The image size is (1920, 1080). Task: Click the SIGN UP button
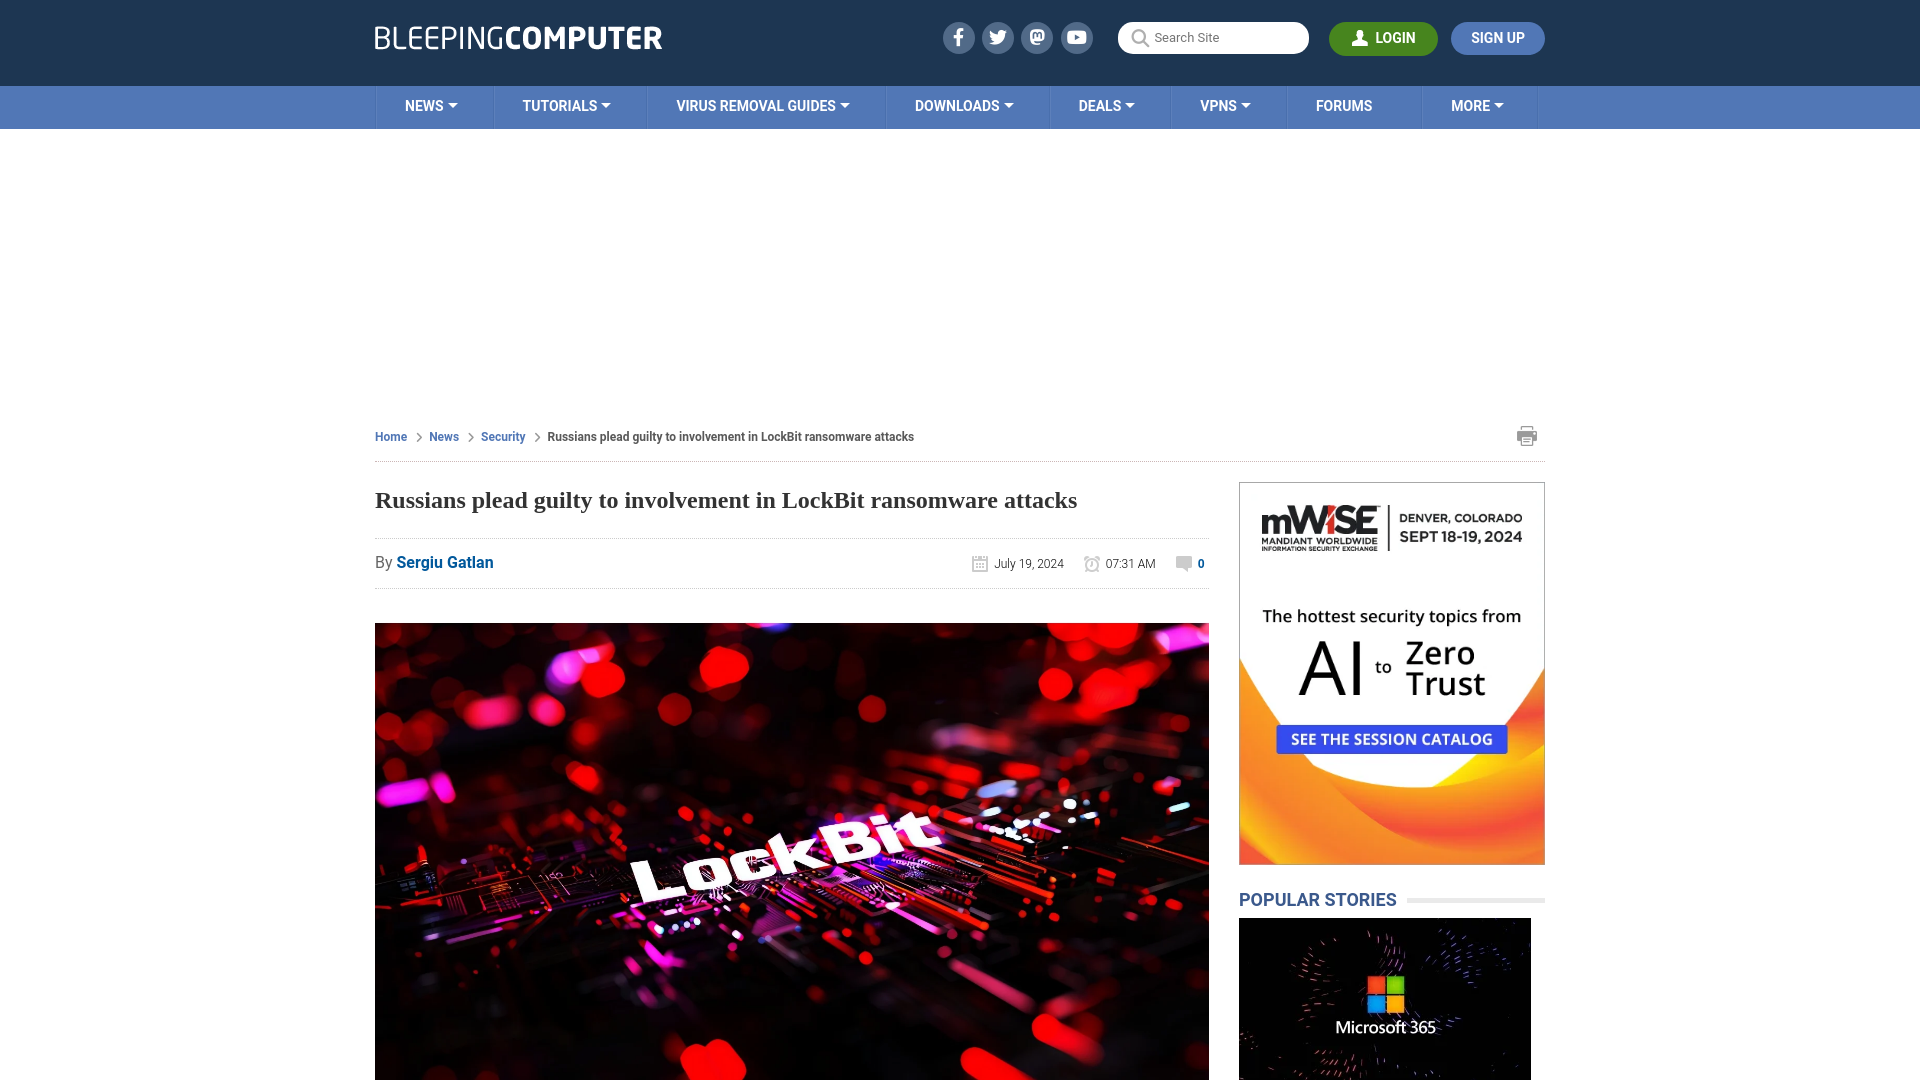[1497, 38]
